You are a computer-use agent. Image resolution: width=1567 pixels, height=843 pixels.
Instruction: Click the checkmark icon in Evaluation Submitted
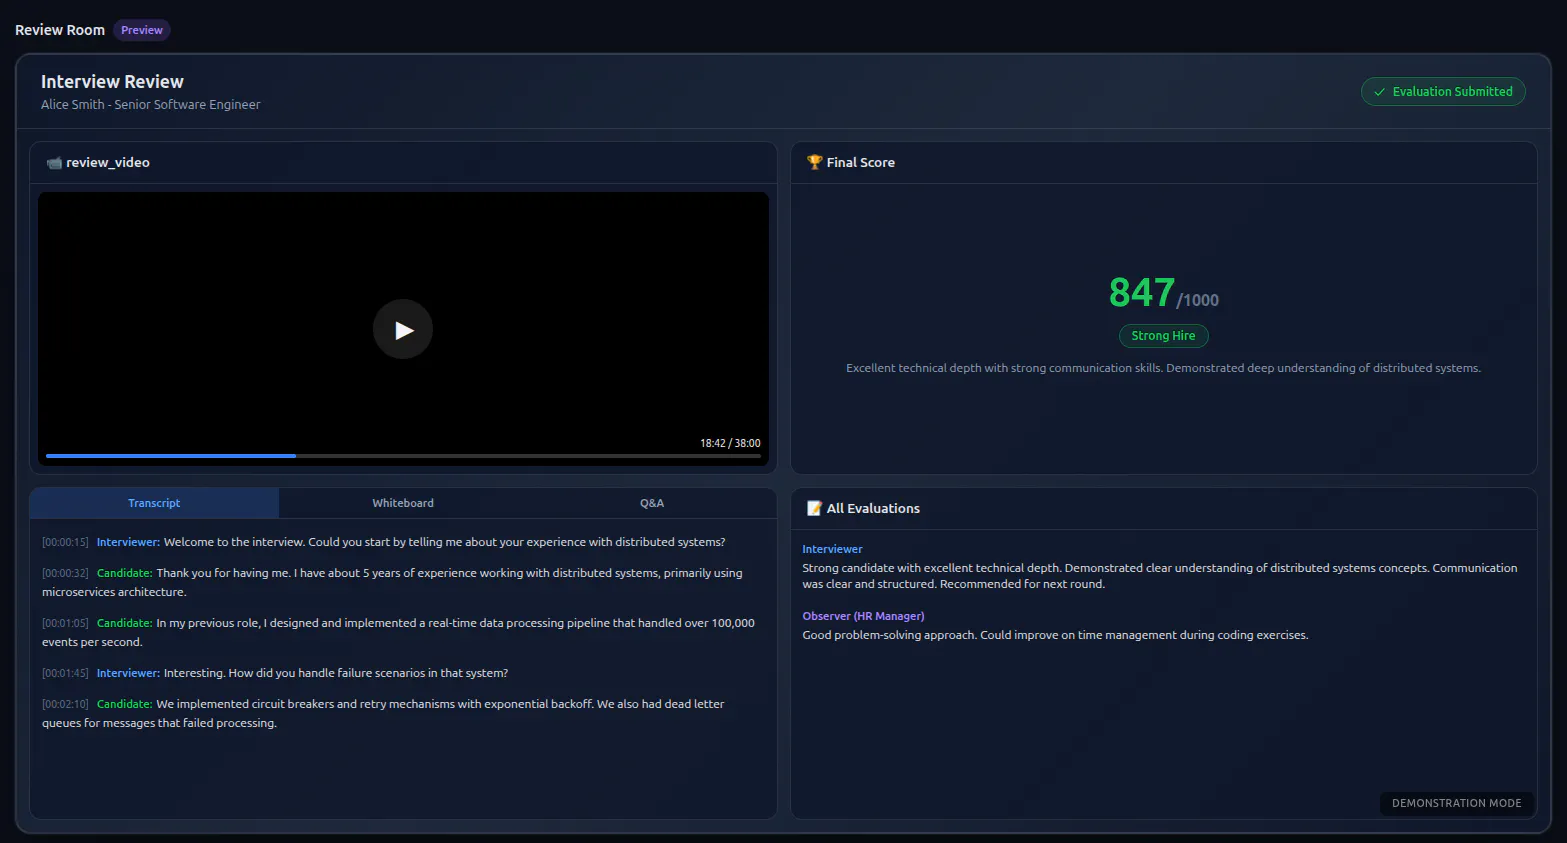1380,92
